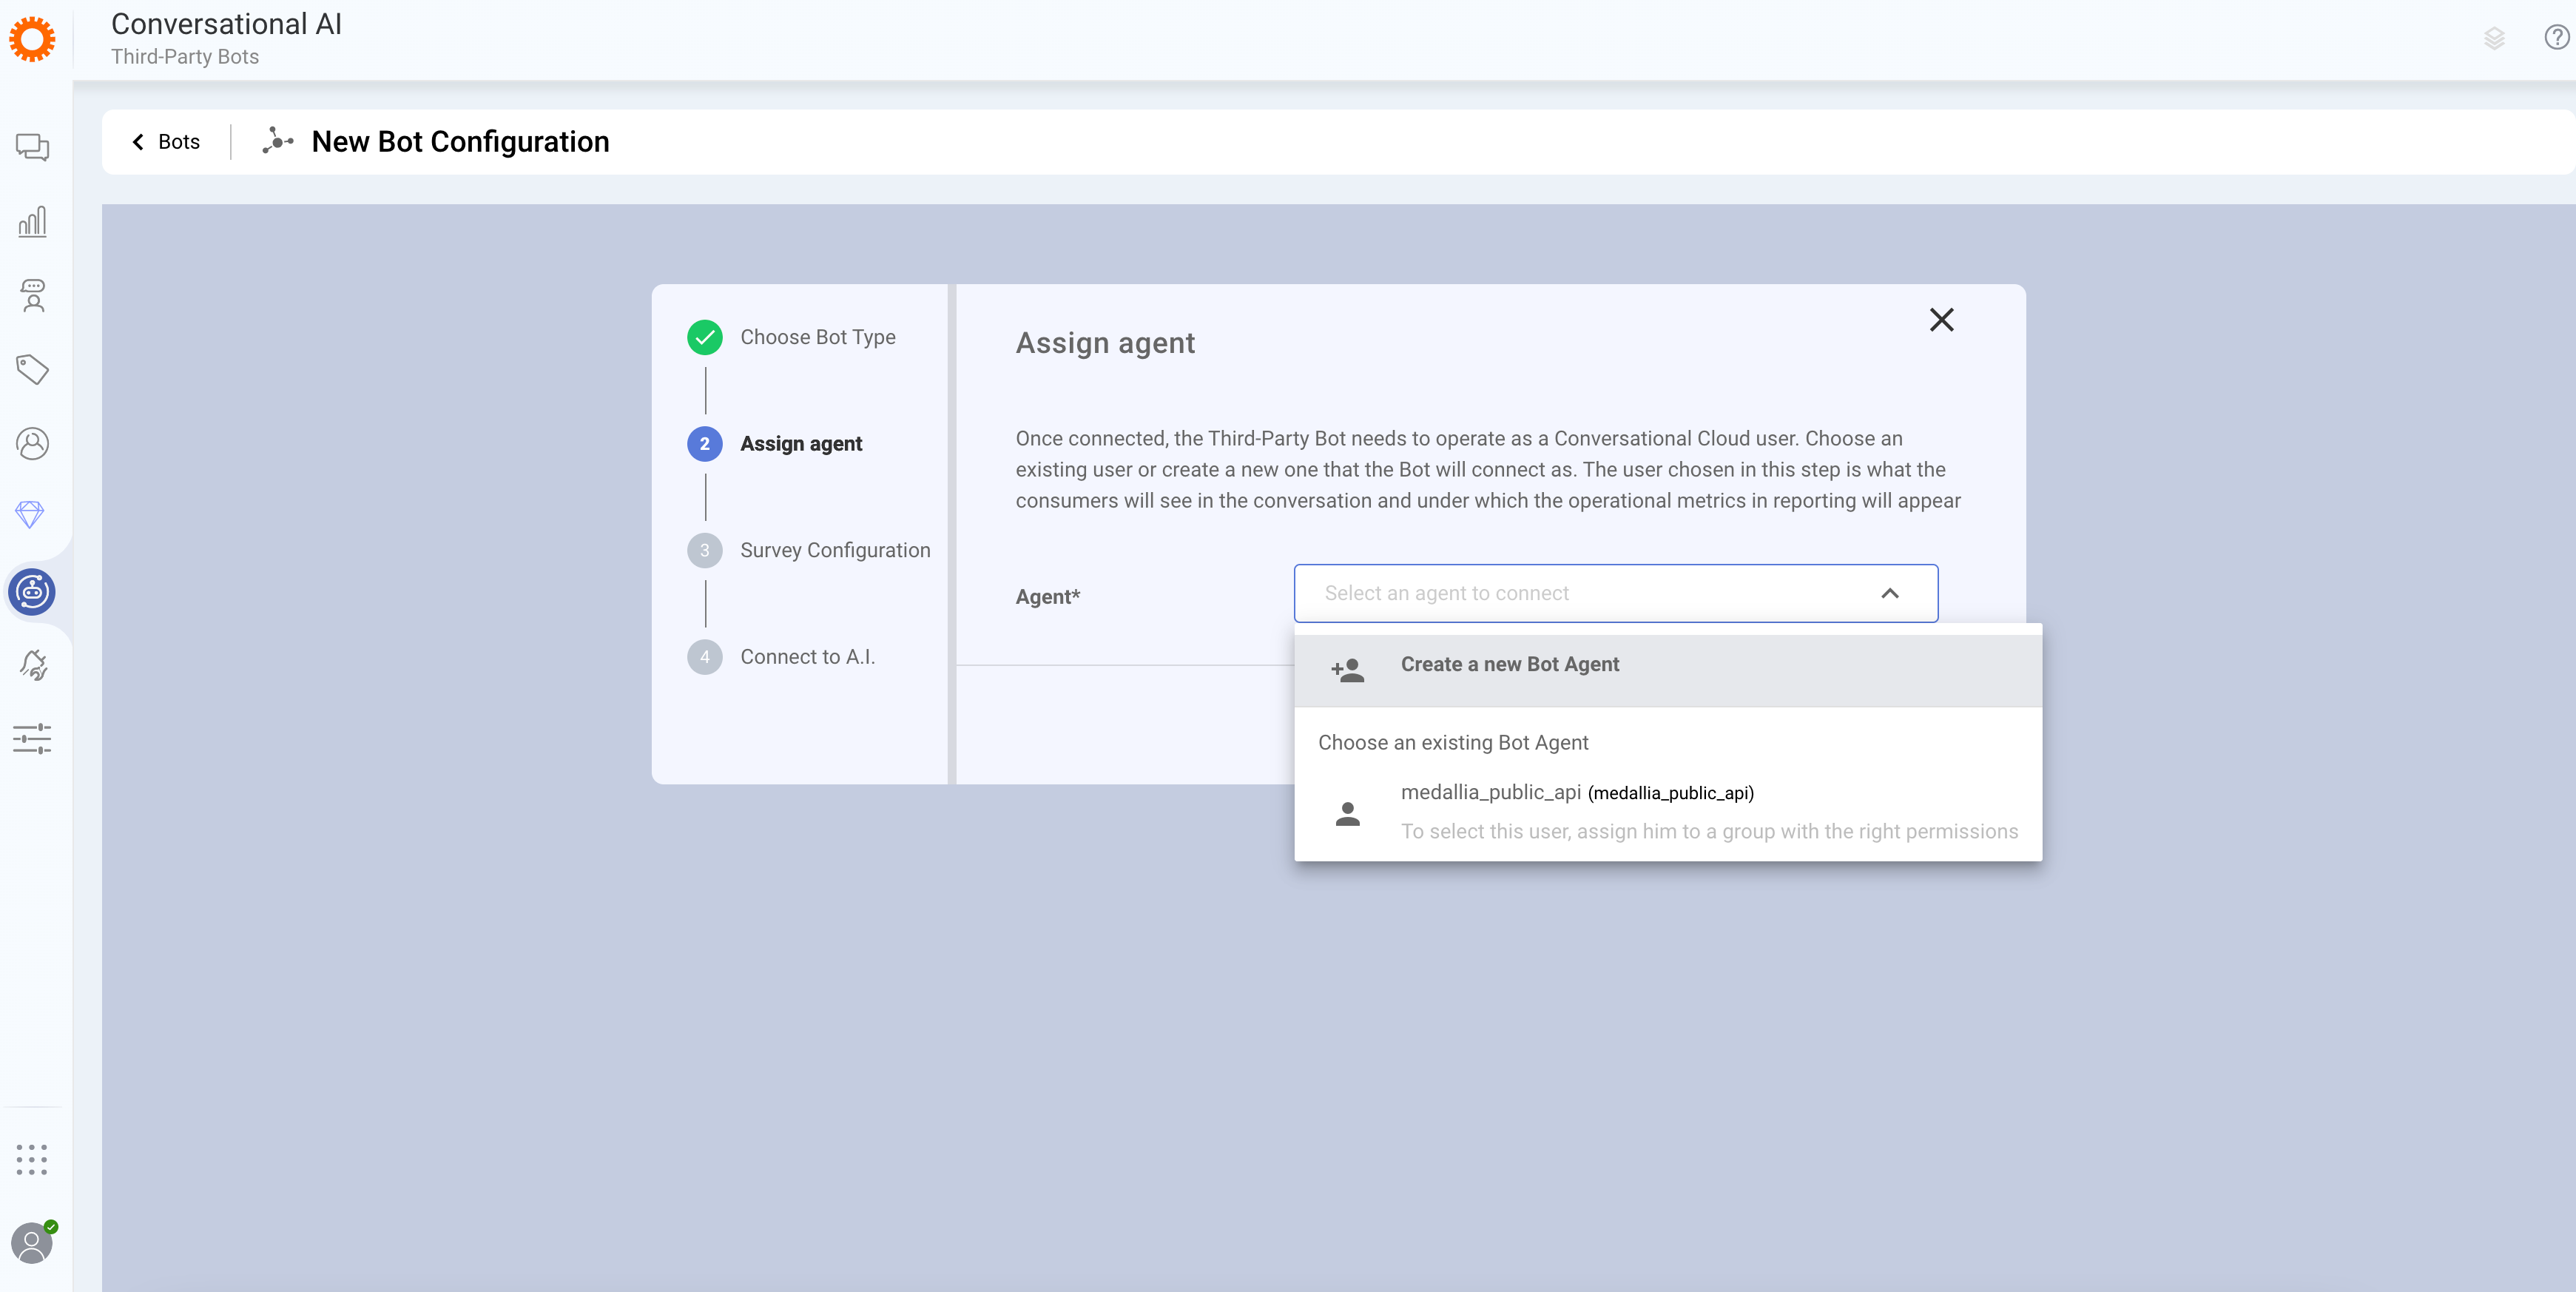Click the user profile avatar

coord(32,1243)
